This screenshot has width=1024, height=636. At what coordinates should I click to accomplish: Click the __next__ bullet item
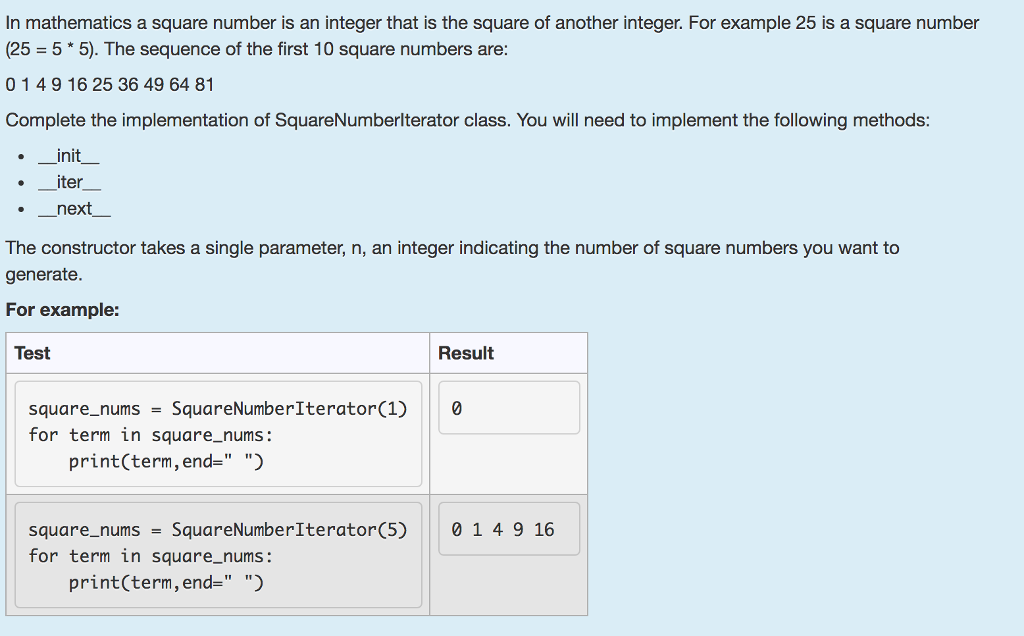(x=74, y=209)
